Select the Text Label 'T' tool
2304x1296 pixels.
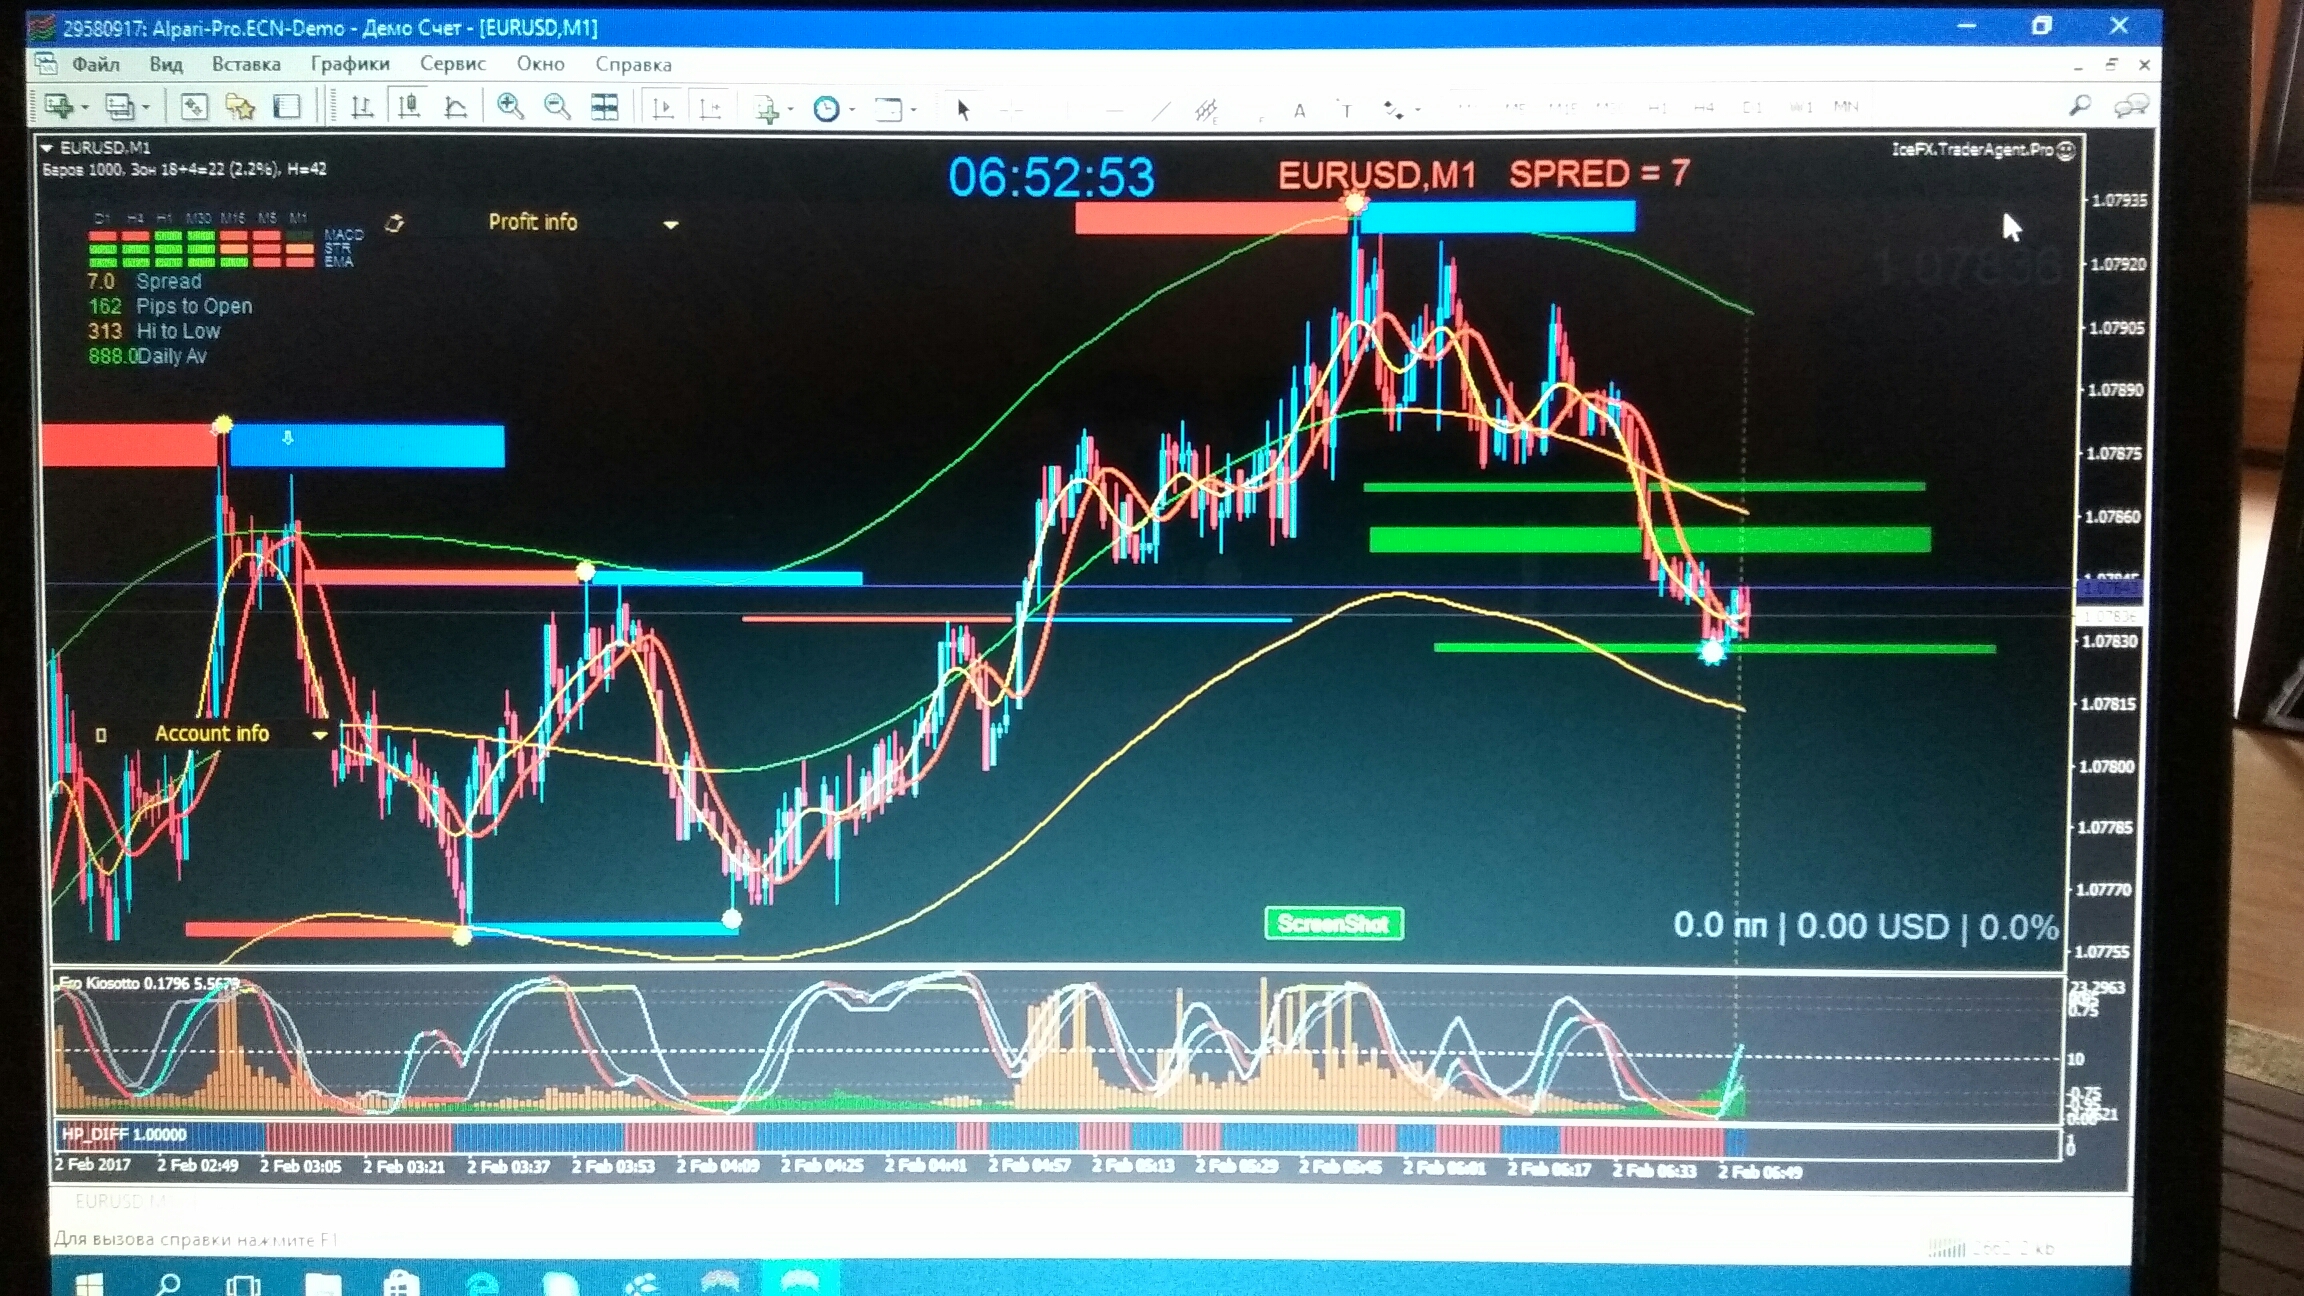[1346, 111]
